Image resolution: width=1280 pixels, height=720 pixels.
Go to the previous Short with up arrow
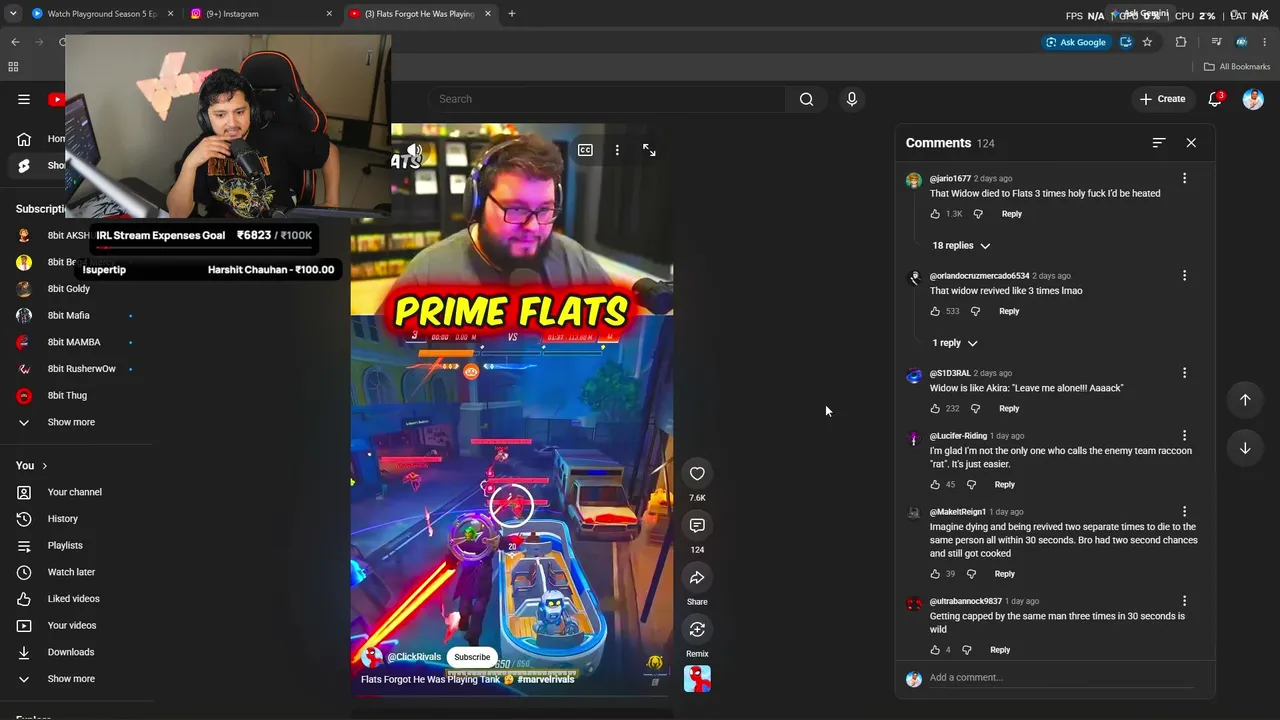1245,400
